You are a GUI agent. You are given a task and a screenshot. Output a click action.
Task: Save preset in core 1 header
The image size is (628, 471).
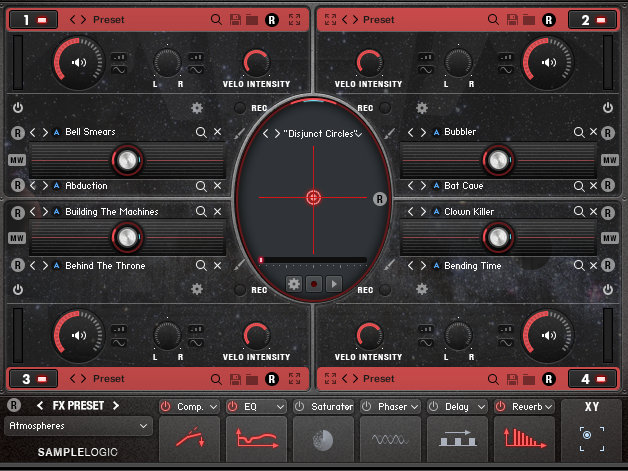pyautogui.click(x=235, y=20)
